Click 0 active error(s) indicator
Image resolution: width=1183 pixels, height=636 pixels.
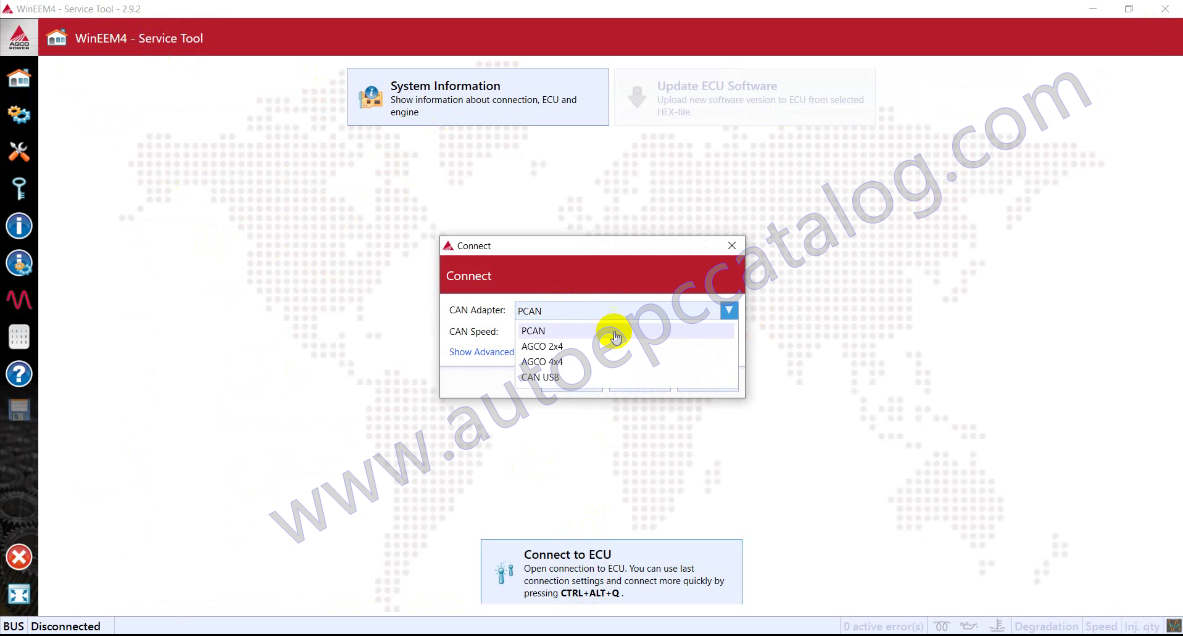[883, 626]
